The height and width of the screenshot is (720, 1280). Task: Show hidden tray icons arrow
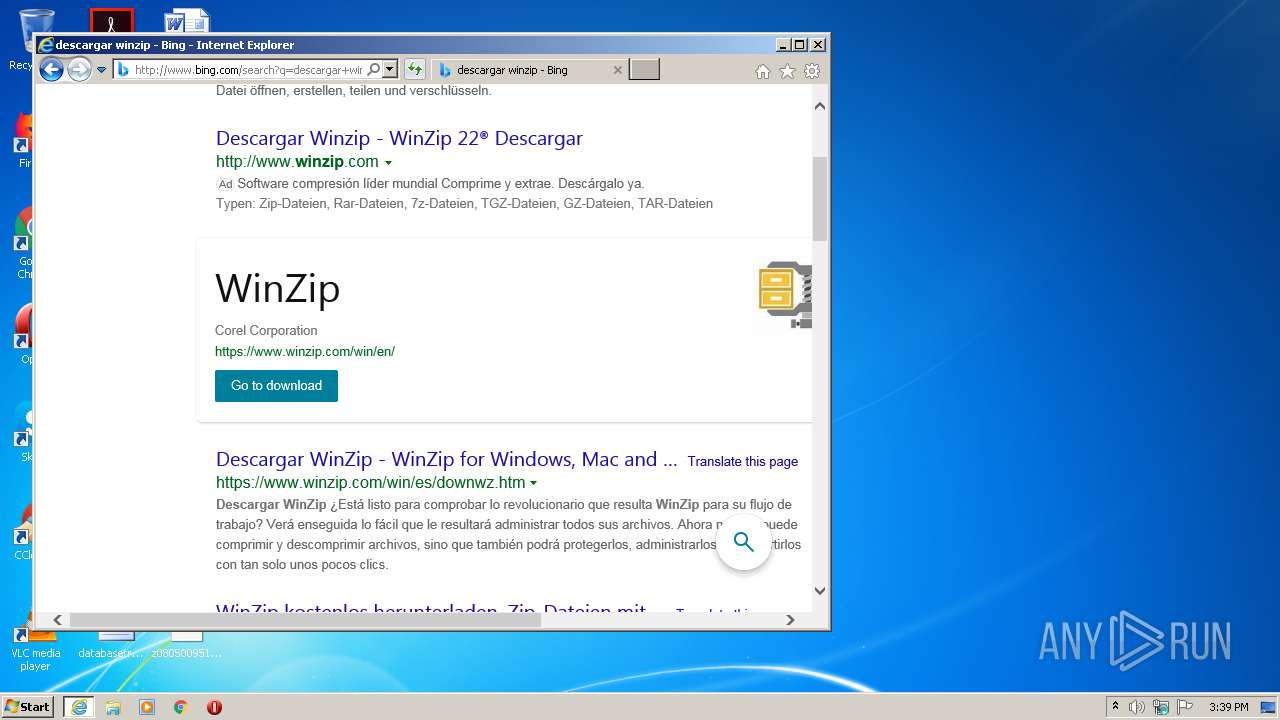point(1115,707)
